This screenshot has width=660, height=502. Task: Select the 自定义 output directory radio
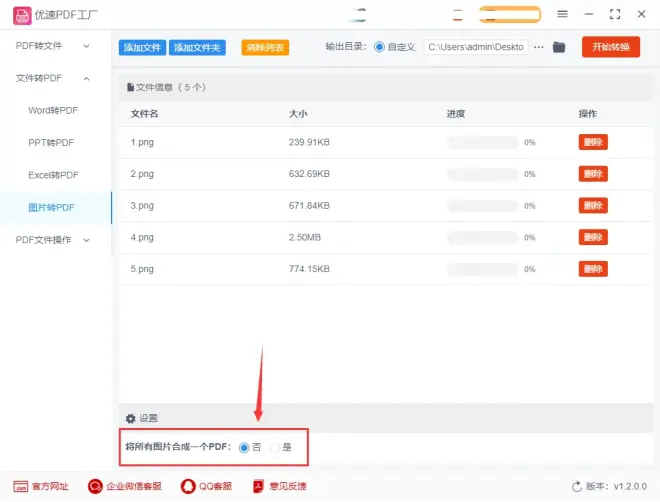[x=379, y=47]
